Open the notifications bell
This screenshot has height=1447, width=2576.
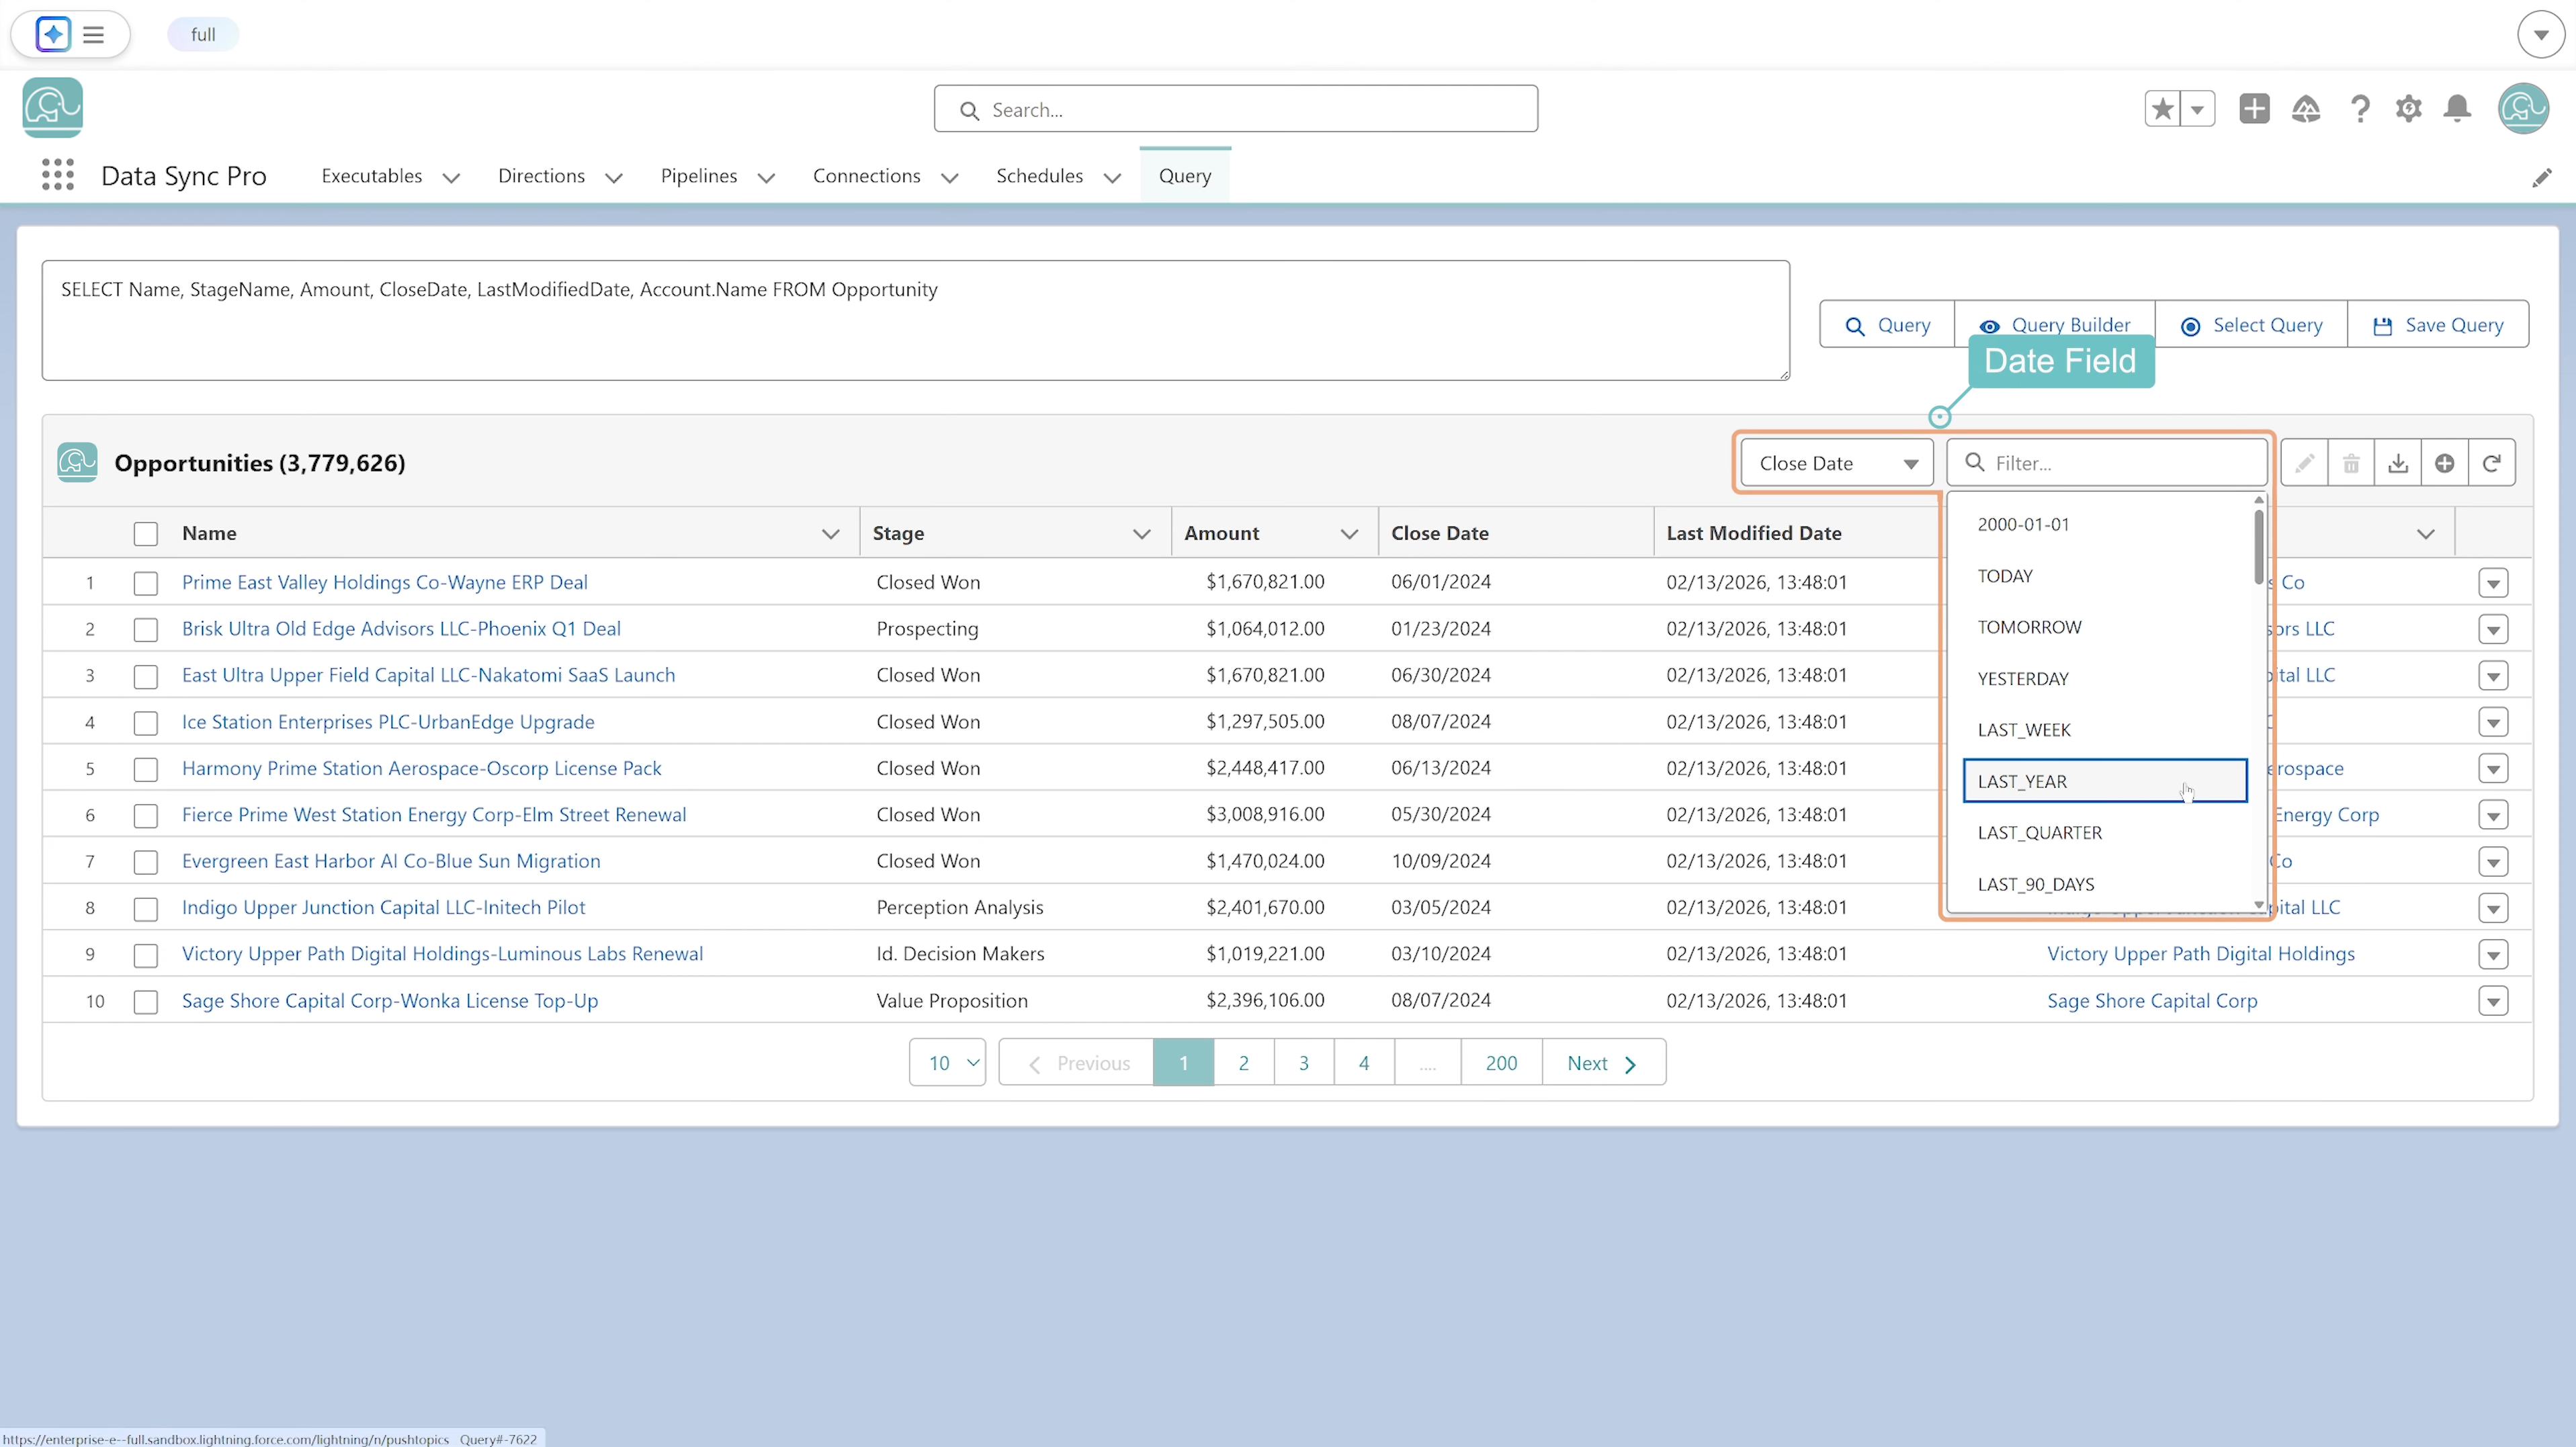(x=2457, y=108)
